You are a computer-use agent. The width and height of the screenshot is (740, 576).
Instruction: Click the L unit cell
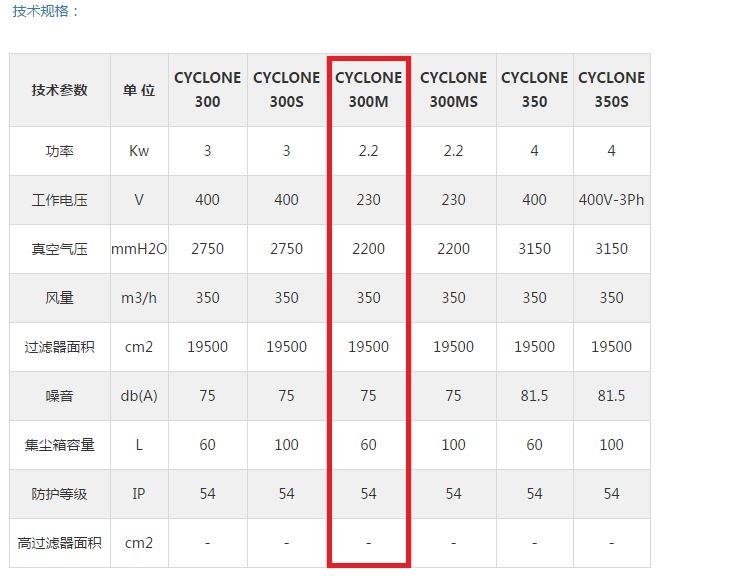tap(139, 445)
